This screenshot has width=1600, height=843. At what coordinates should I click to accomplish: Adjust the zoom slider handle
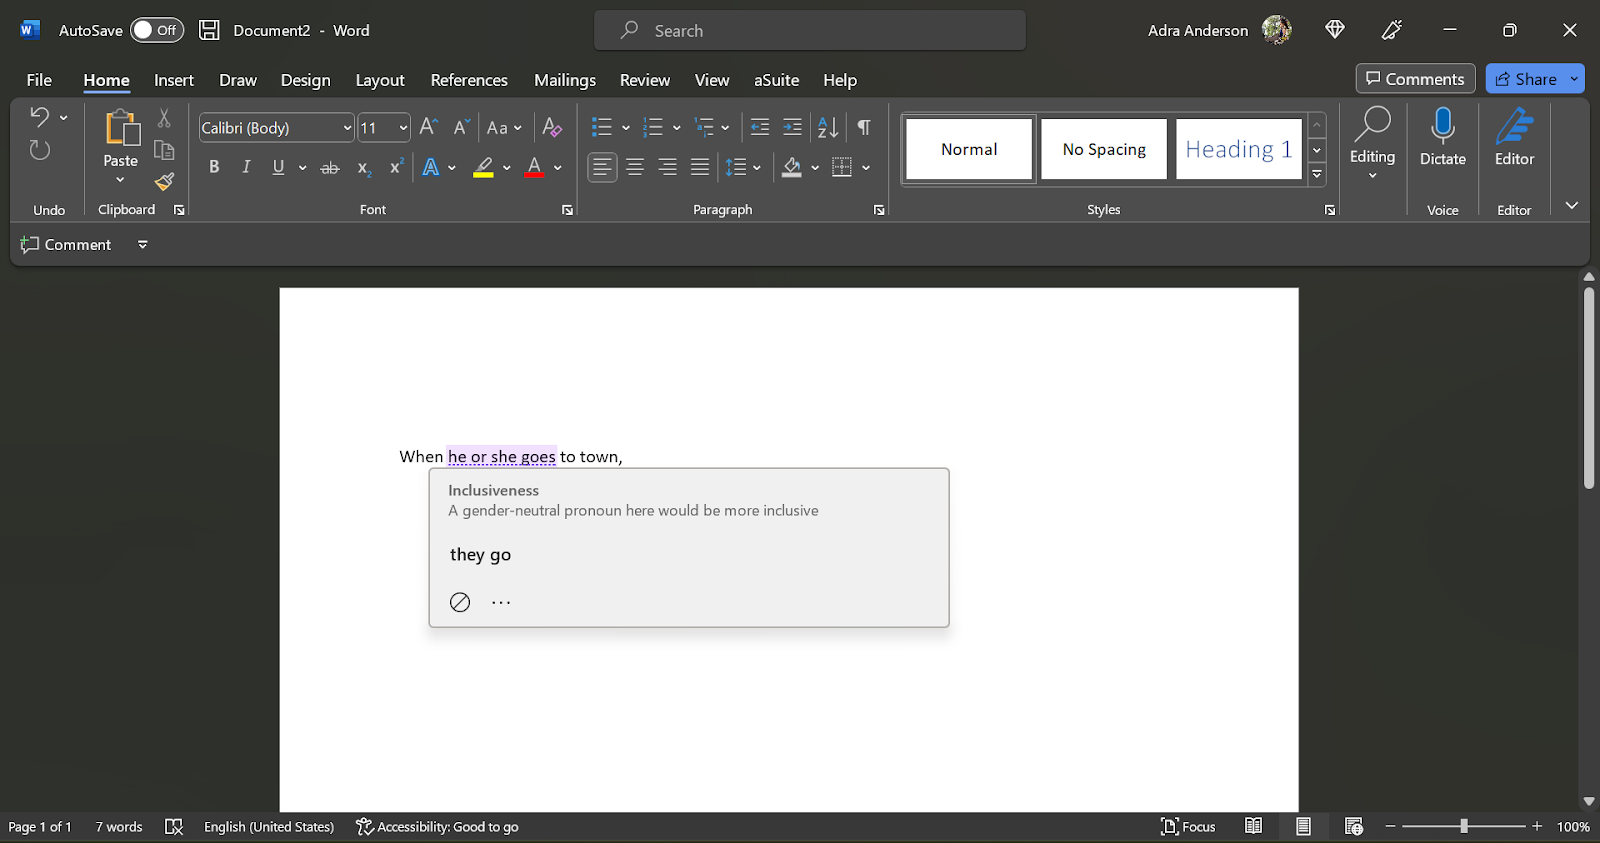(x=1464, y=826)
